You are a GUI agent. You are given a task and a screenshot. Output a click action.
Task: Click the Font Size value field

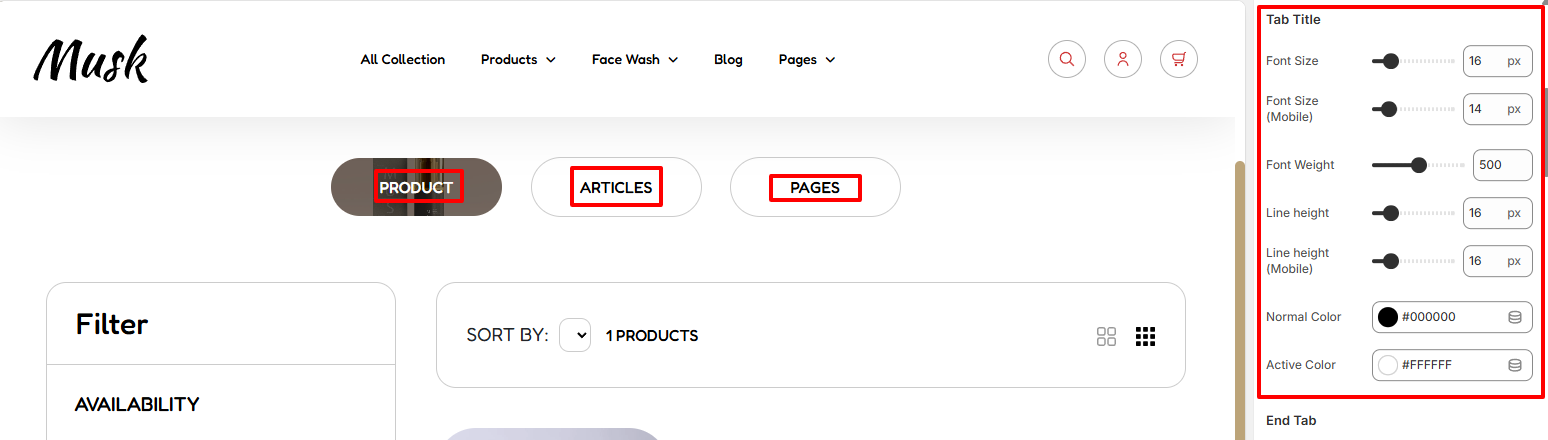coord(1497,61)
